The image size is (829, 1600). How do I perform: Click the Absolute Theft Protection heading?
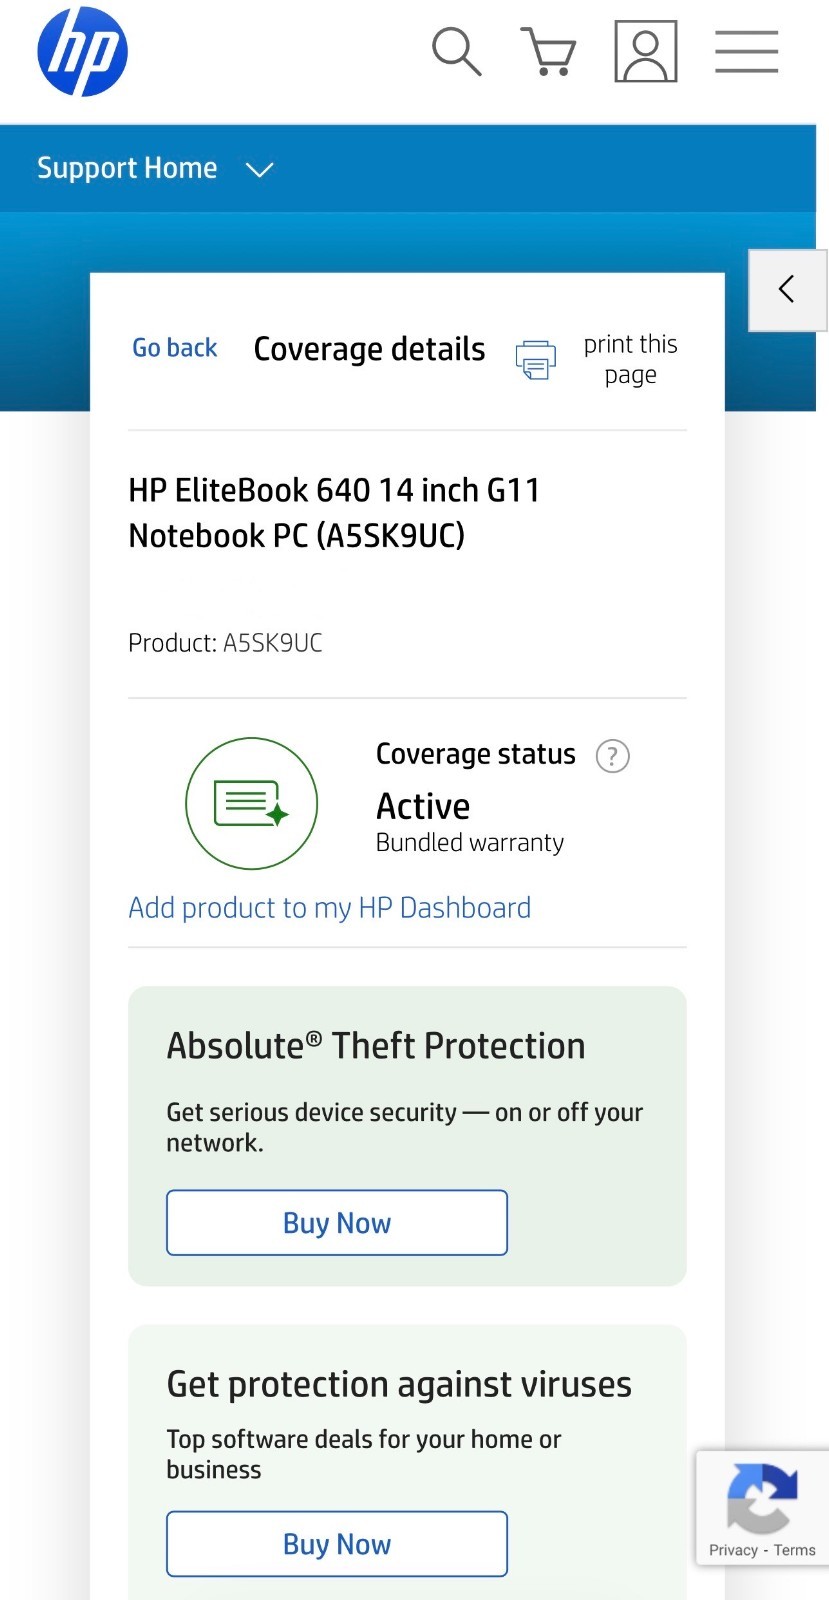376,1046
